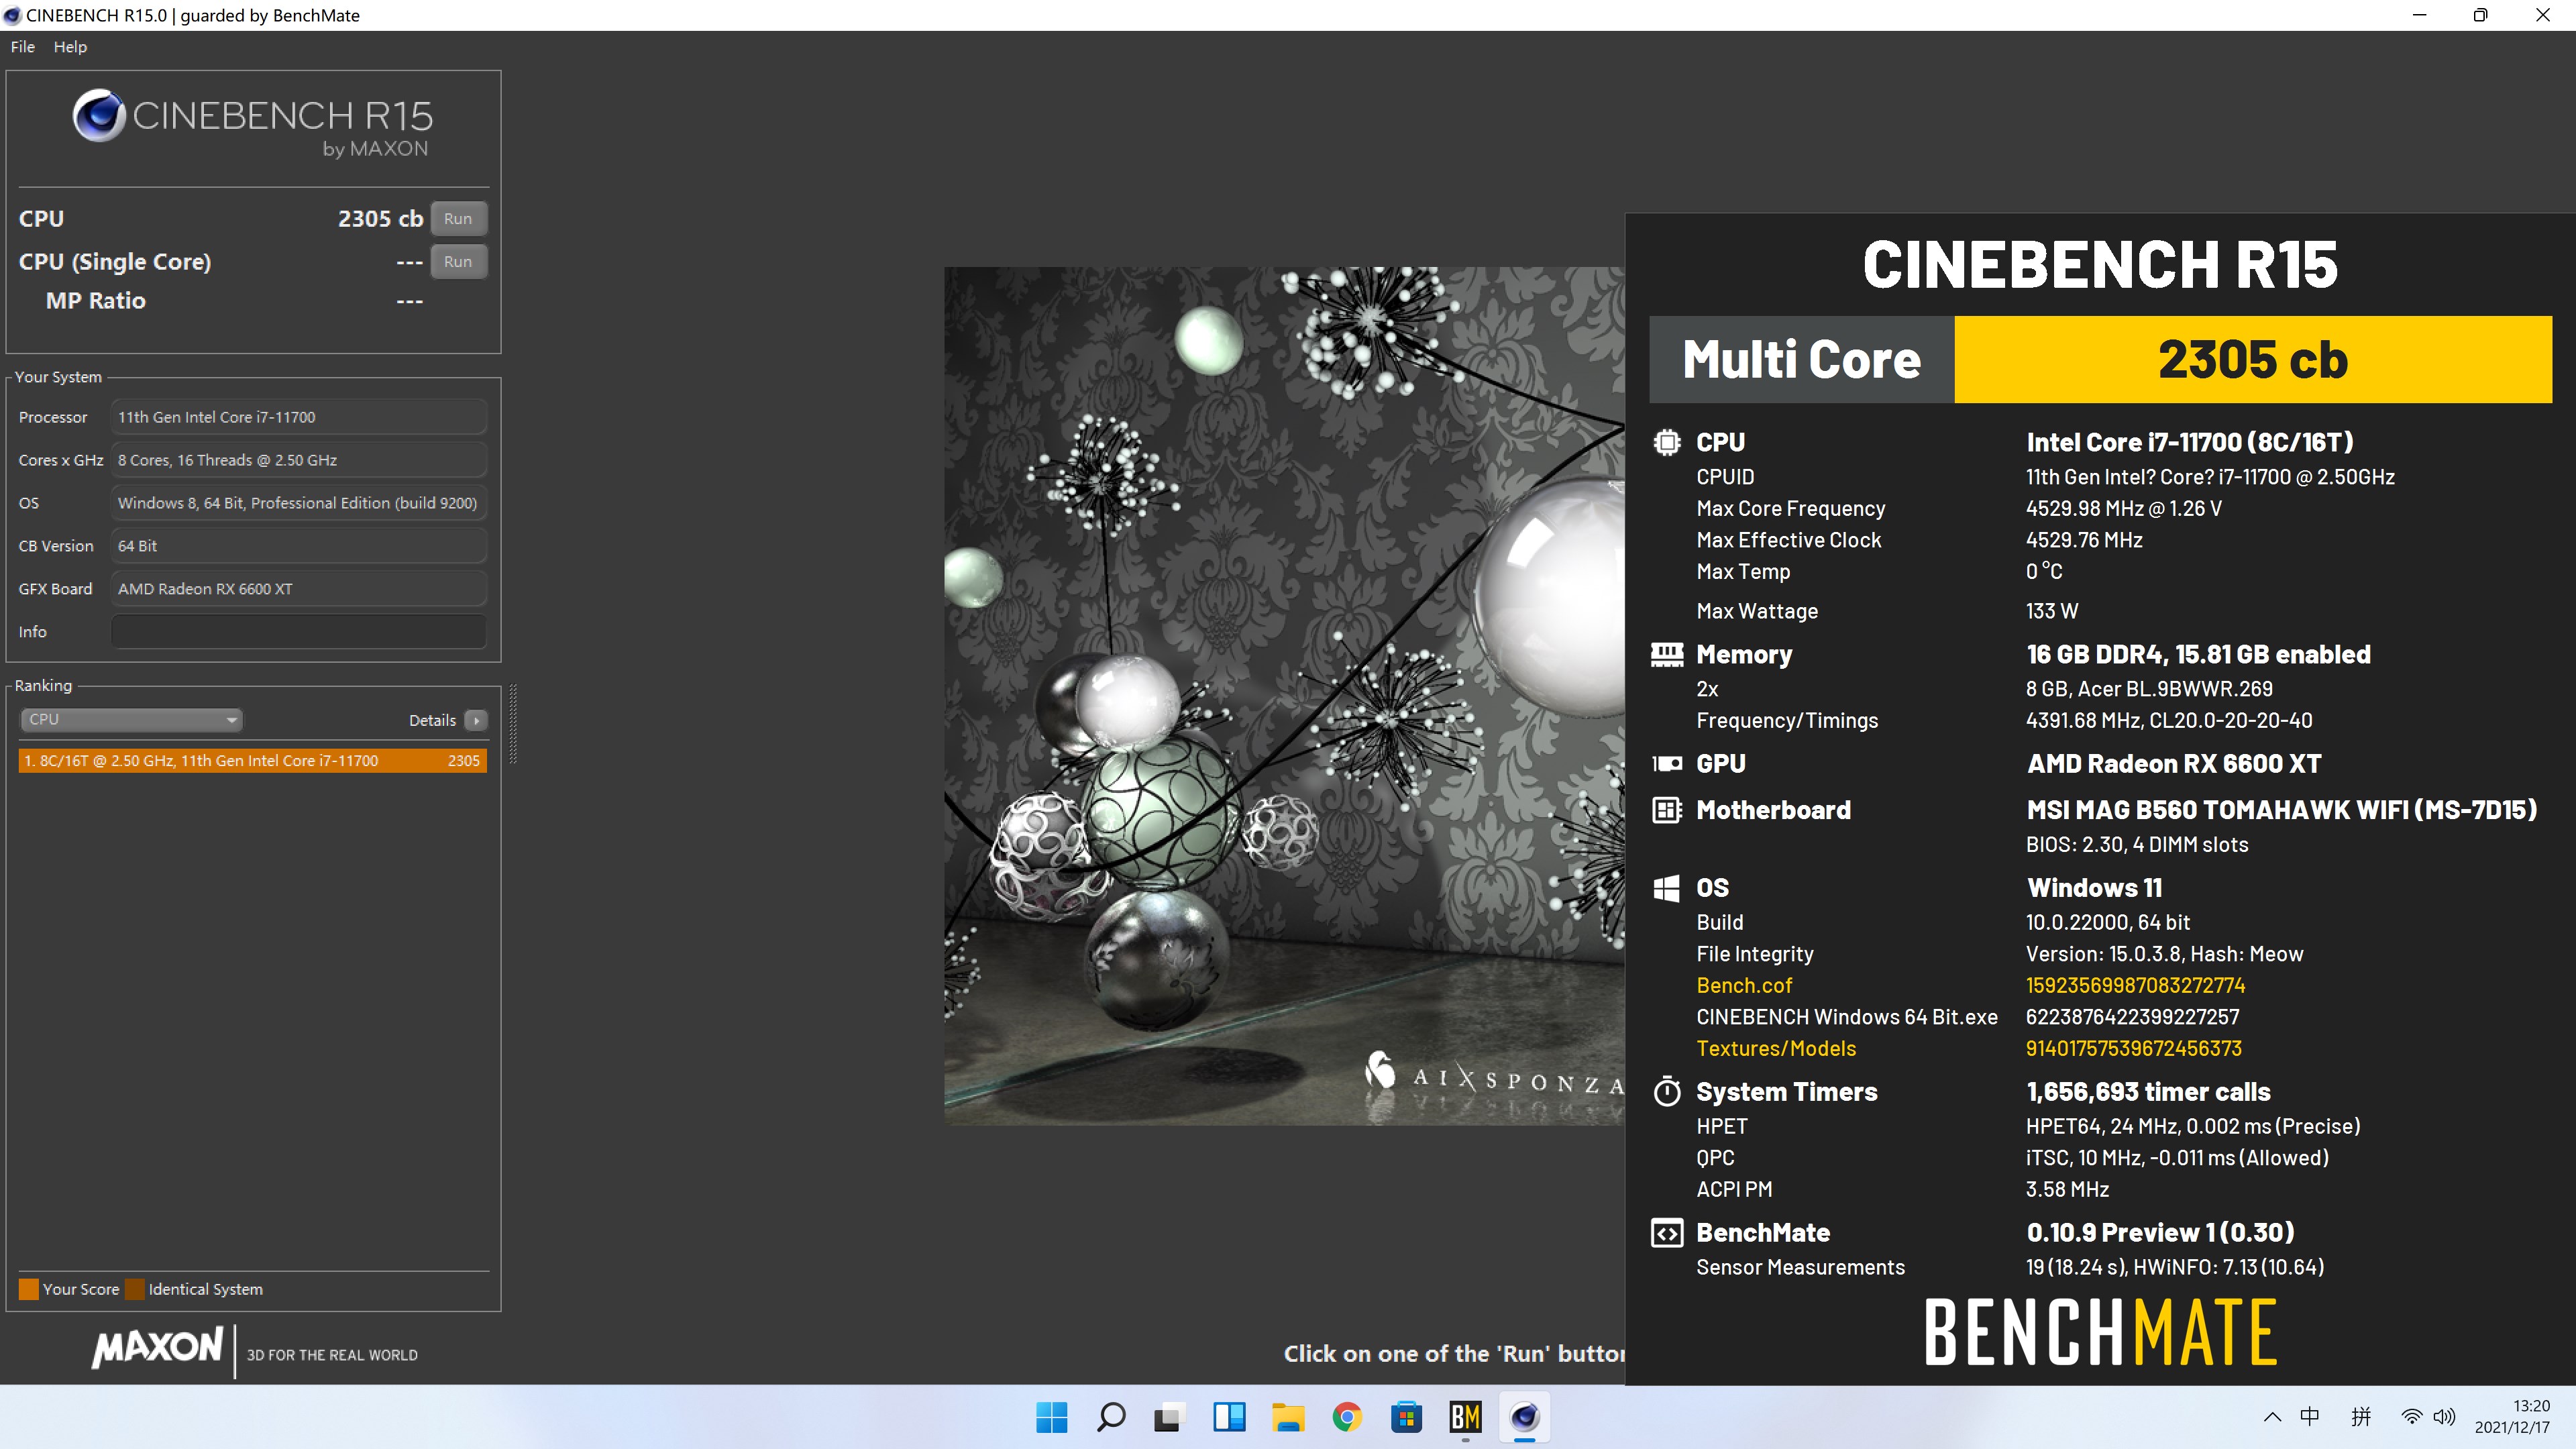Click the BENCHMATE logo at panel bottom
Viewport: 2576px width, 1449px height.
point(2101,1332)
